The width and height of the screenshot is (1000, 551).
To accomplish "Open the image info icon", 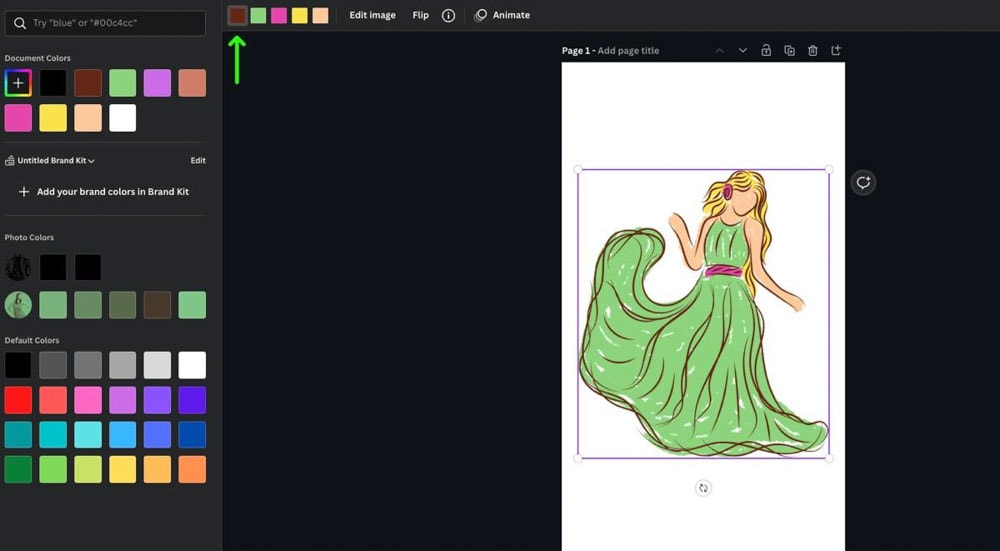I will tap(448, 16).
